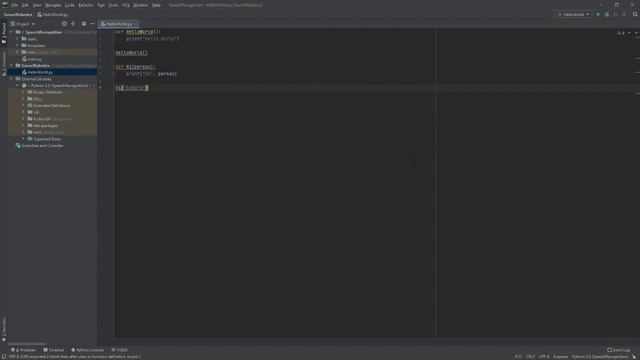
Task: Toggle the Terminal tool window
Action: point(53,350)
